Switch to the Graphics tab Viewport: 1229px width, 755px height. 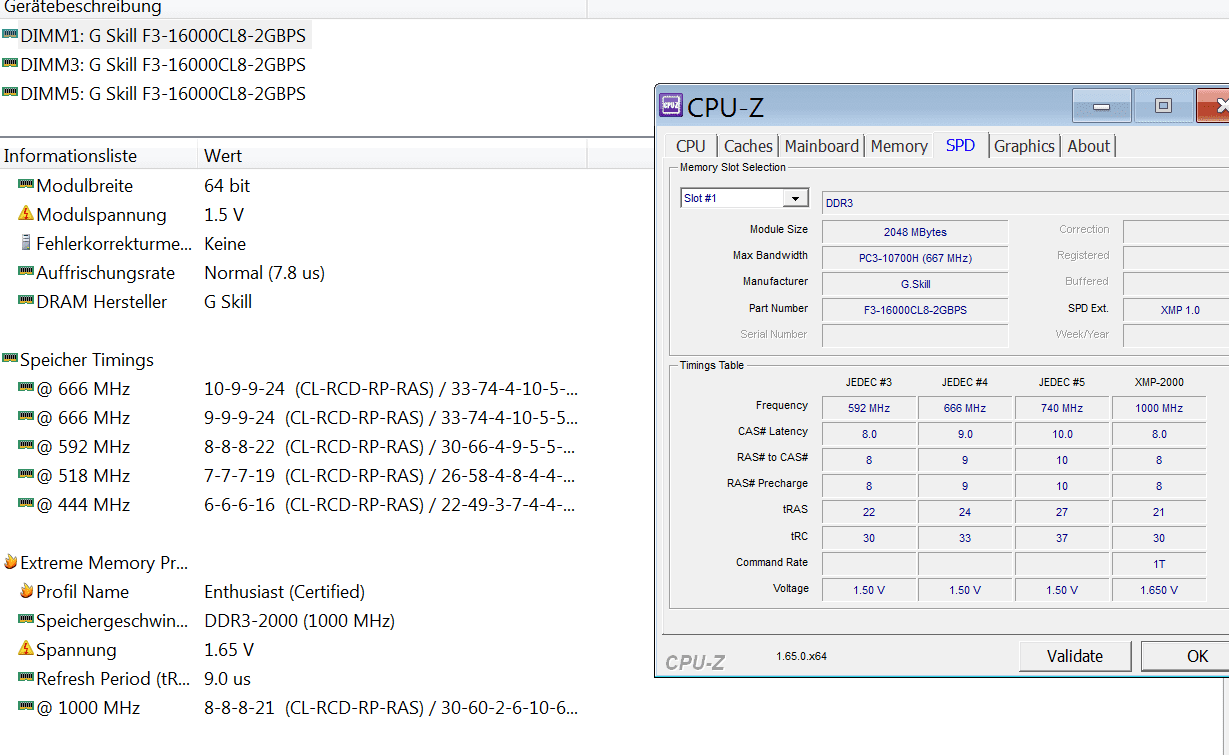(1024, 146)
